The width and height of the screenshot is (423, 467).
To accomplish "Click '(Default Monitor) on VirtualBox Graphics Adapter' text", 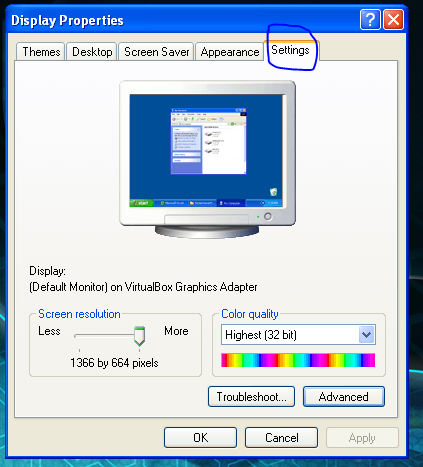I will click(143, 287).
